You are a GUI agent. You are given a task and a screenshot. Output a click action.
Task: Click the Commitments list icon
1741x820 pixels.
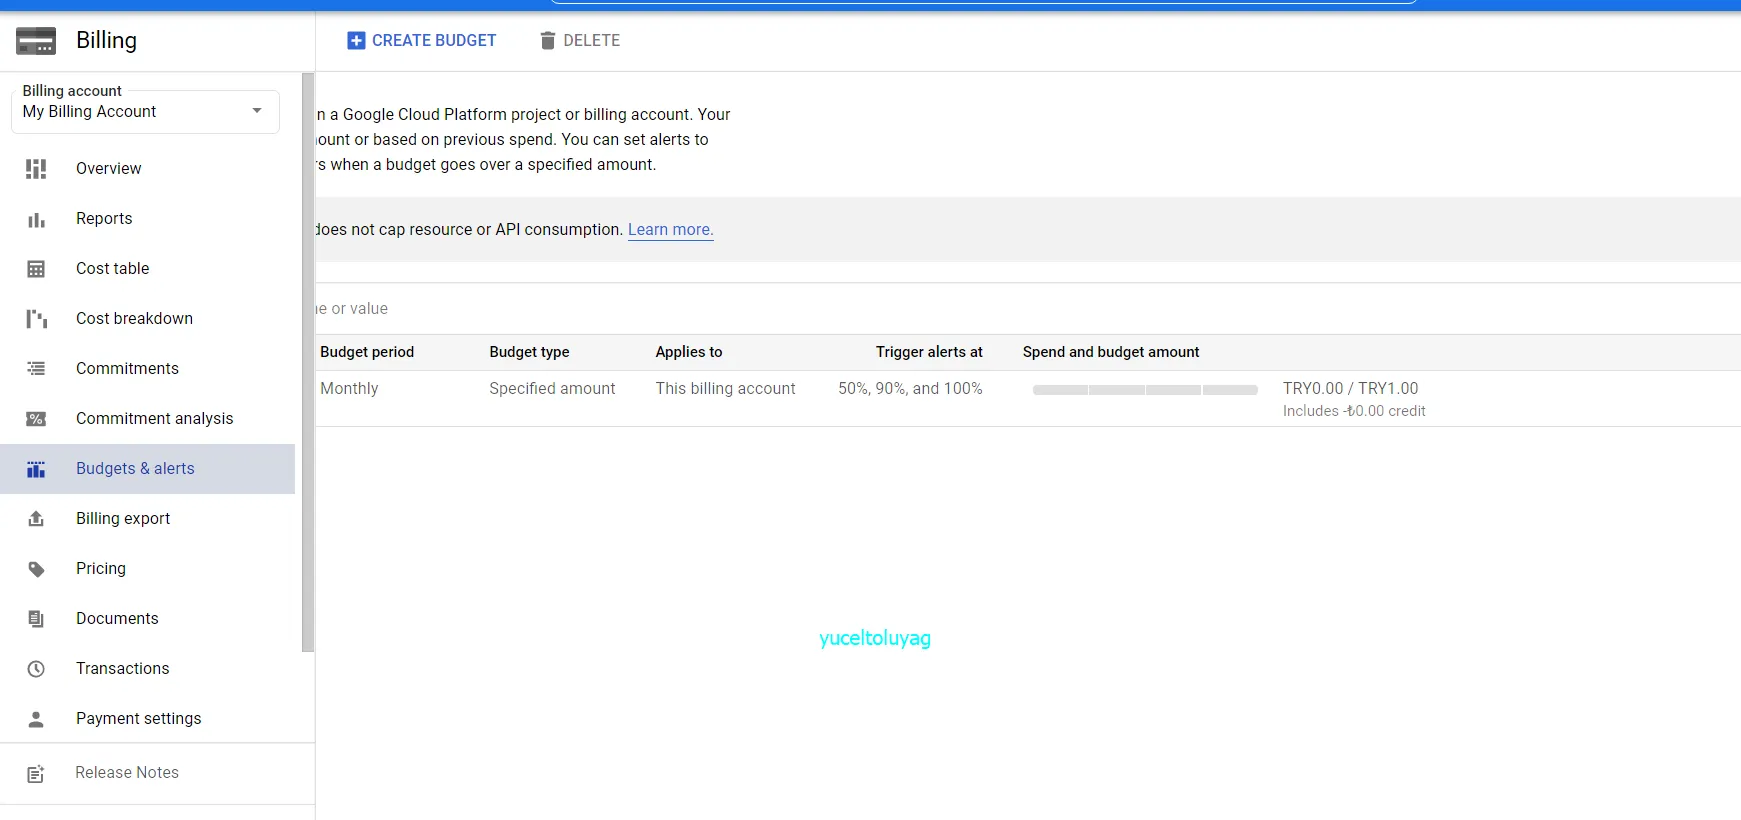tap(36, 369)
